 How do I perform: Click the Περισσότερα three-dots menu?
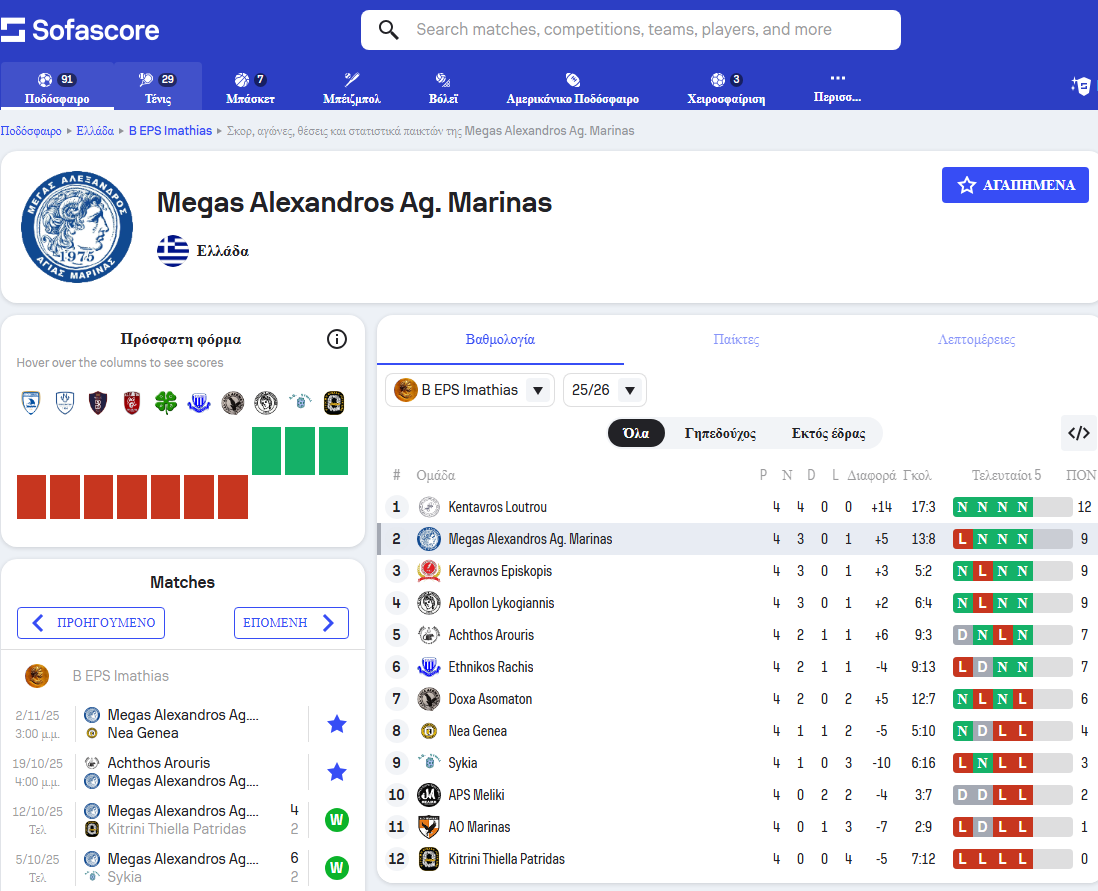(x=837, y=87)
